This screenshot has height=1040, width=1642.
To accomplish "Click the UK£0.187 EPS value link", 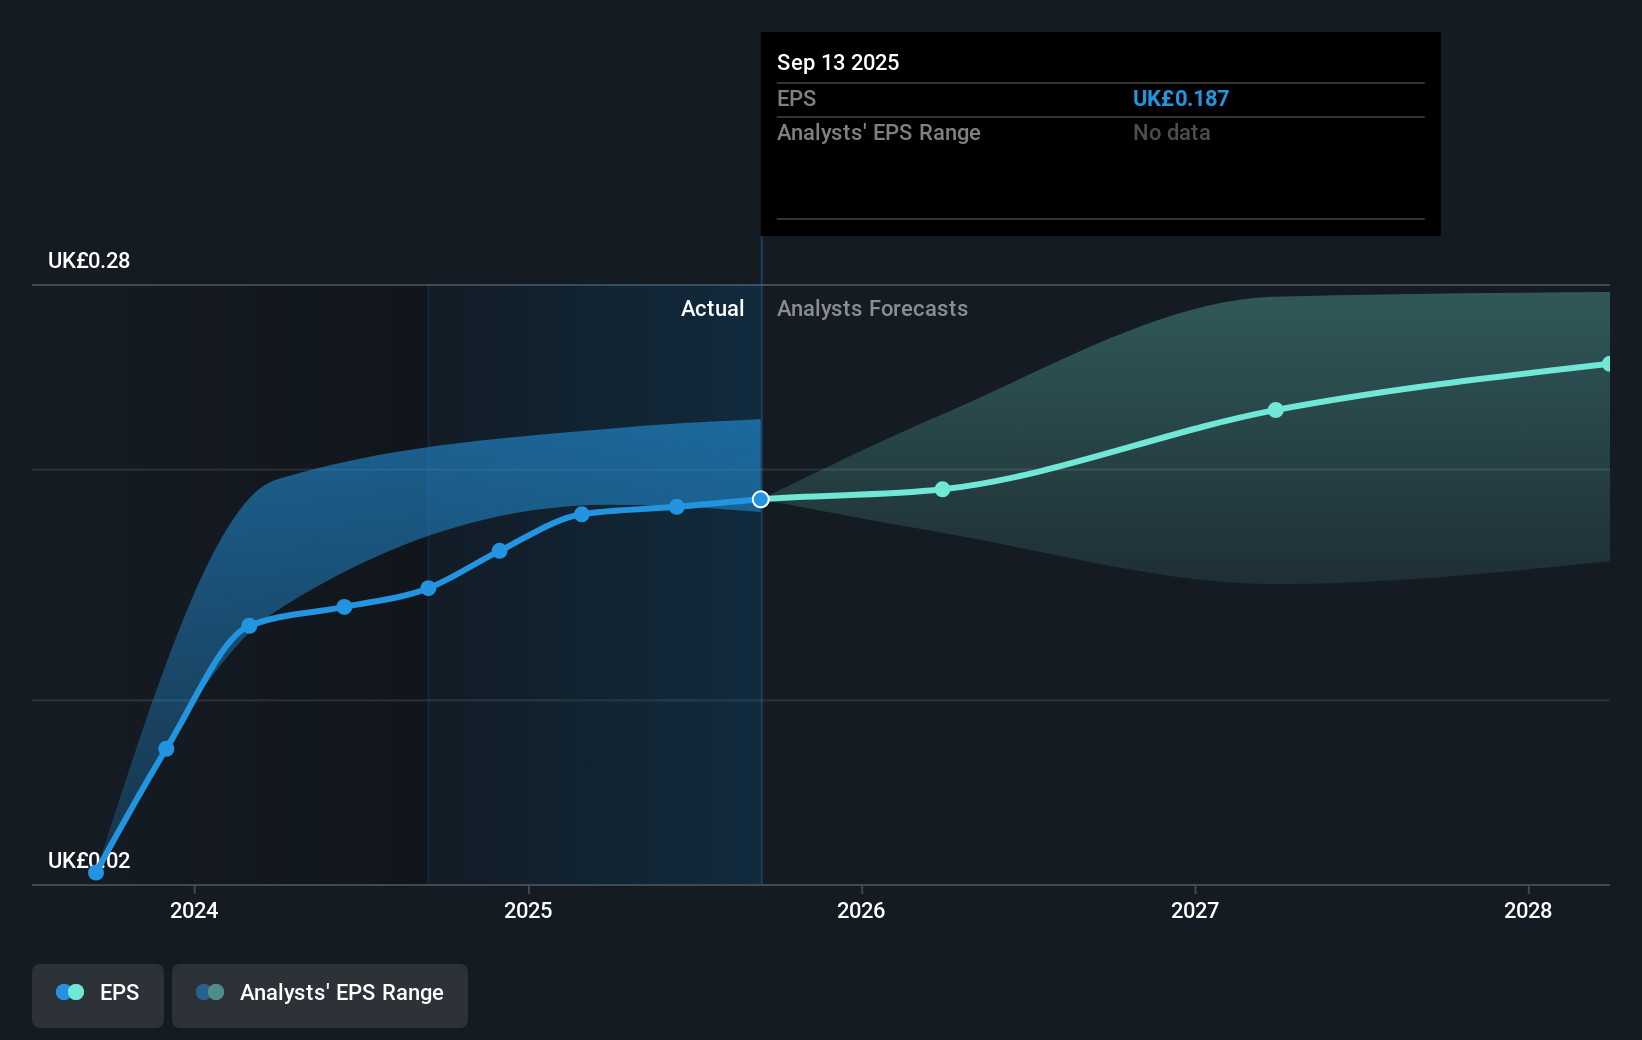I will pyautogui.click(x=1181, y=98).
